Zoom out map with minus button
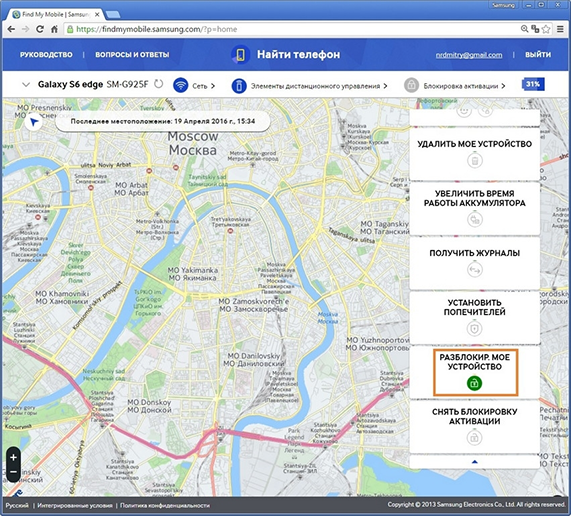The width and height of the screenshot is (571, 516). [x=13, y=472]
